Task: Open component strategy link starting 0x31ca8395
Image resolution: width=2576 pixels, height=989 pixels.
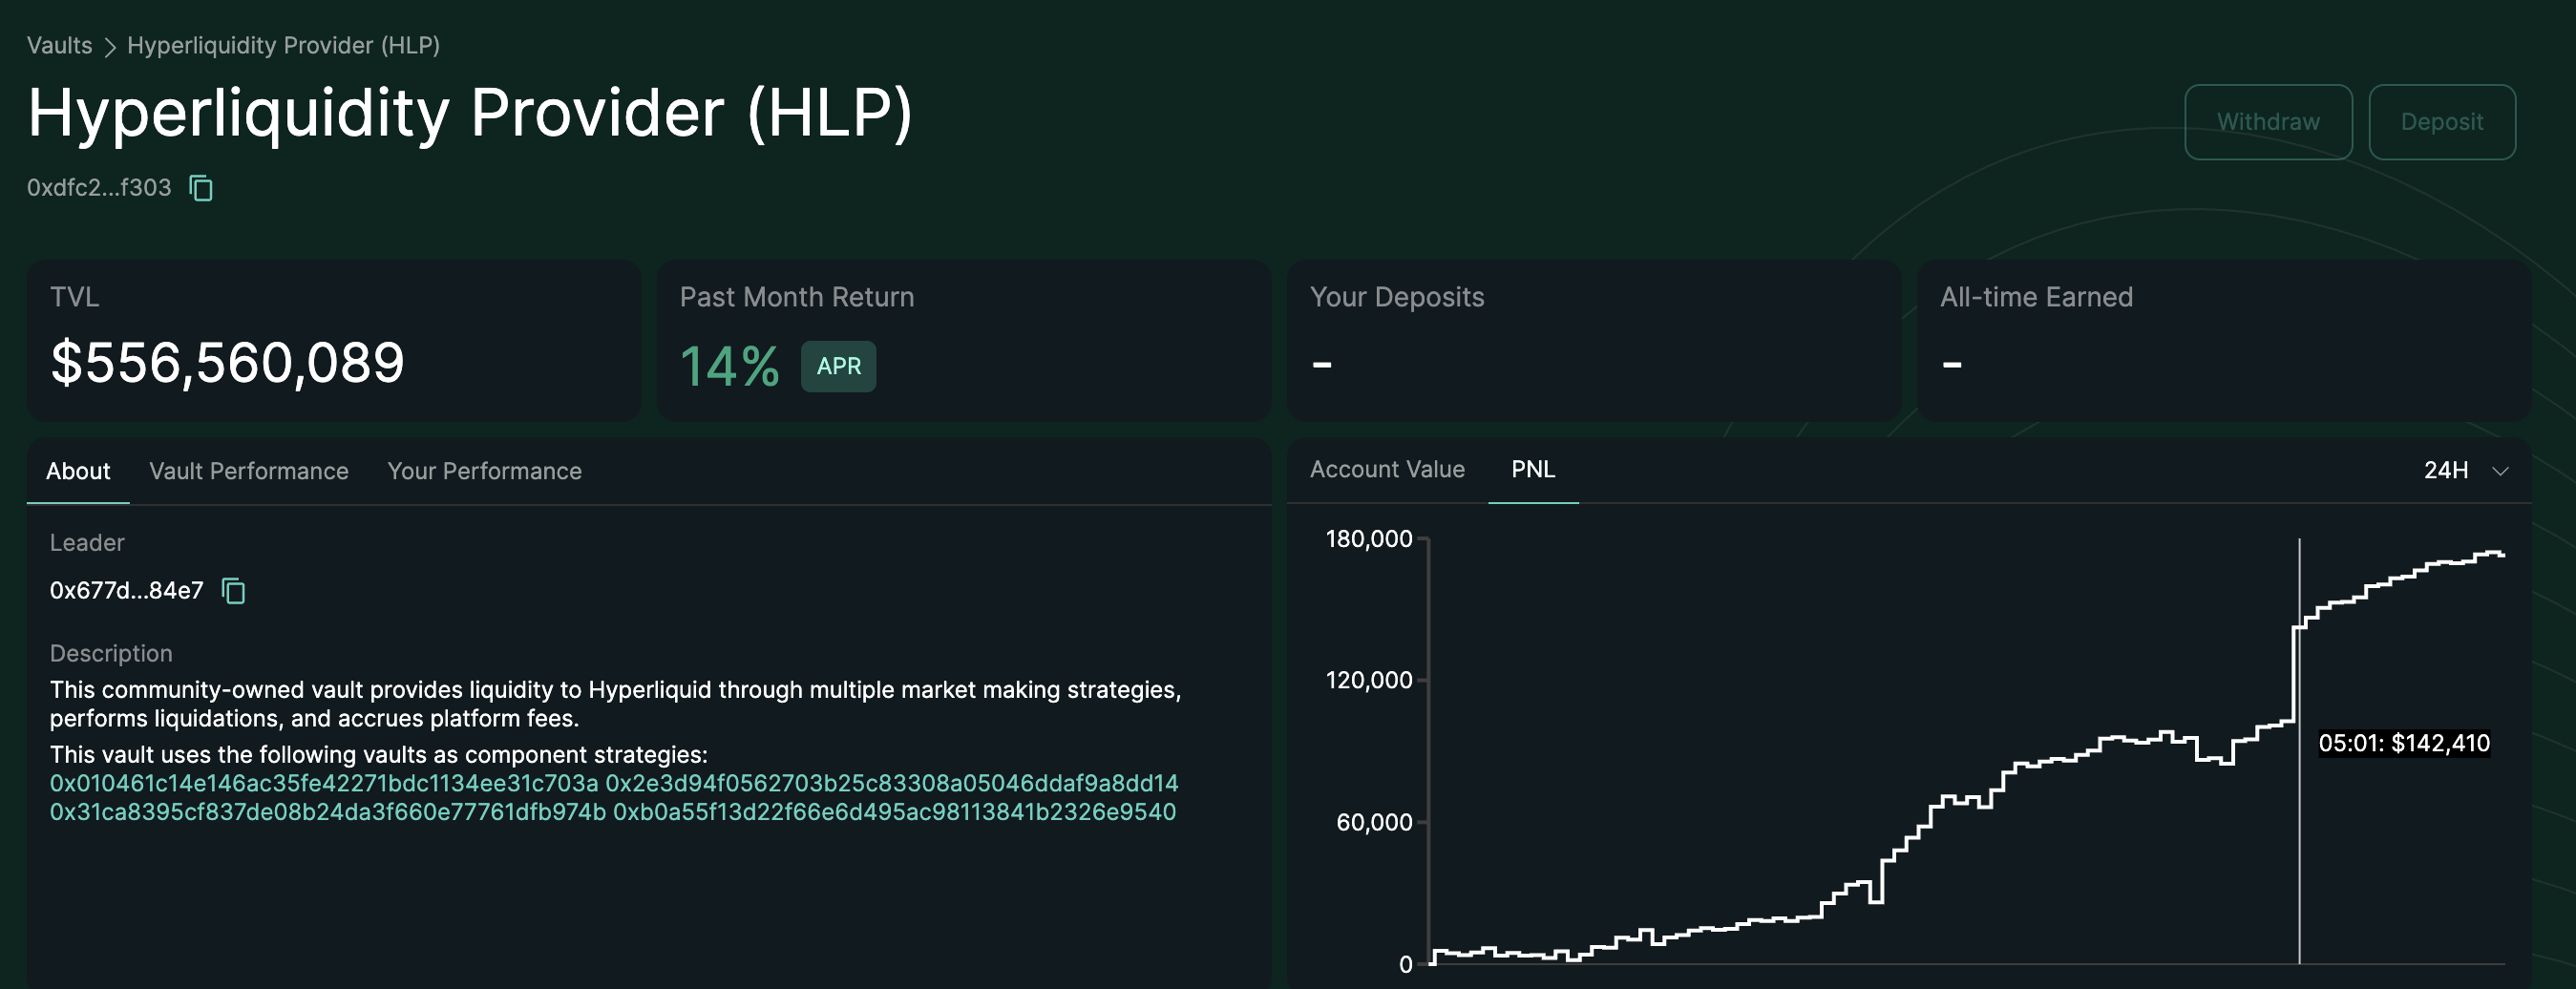Action: pos(325,812)
